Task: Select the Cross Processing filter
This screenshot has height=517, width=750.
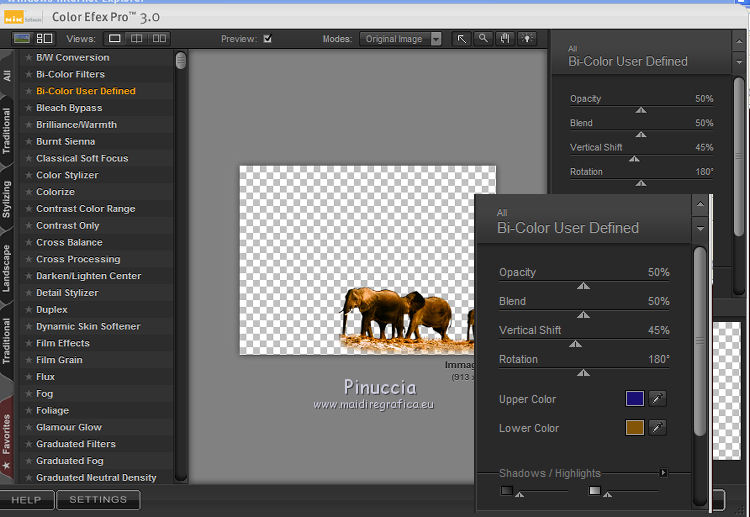Action: [x=78, y=259]
